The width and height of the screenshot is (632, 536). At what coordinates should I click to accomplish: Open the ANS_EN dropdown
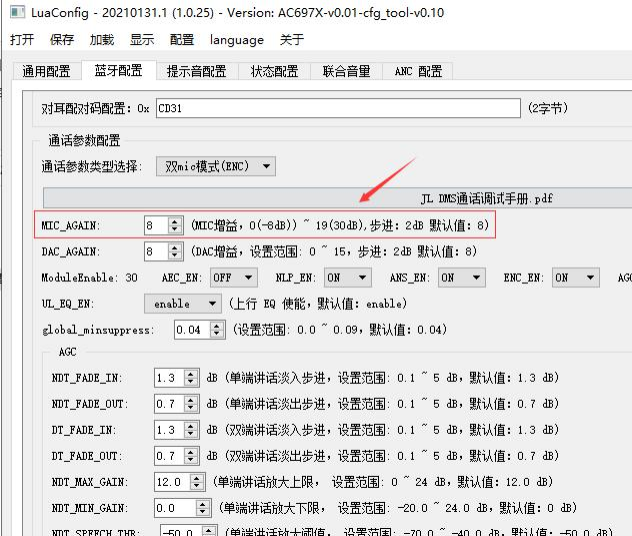tap(462, 277)
